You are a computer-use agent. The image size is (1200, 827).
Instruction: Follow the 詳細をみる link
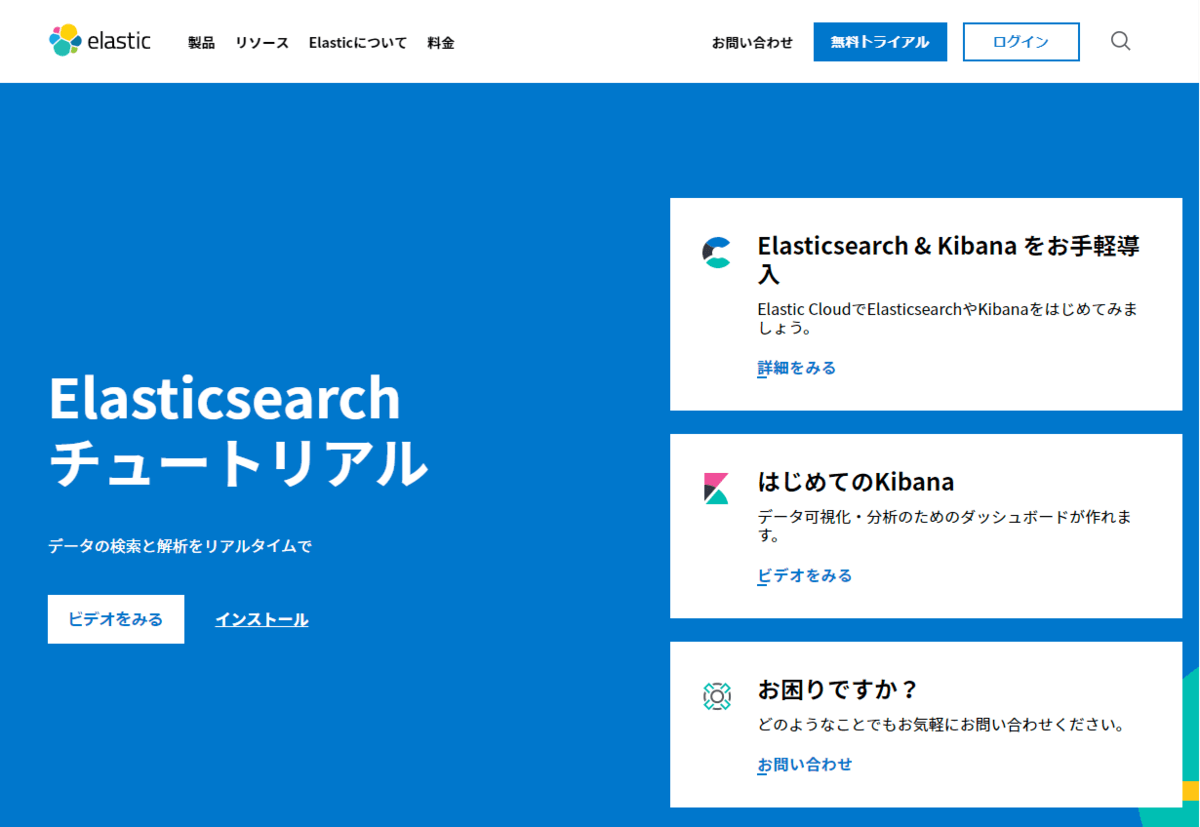(797, 368)
